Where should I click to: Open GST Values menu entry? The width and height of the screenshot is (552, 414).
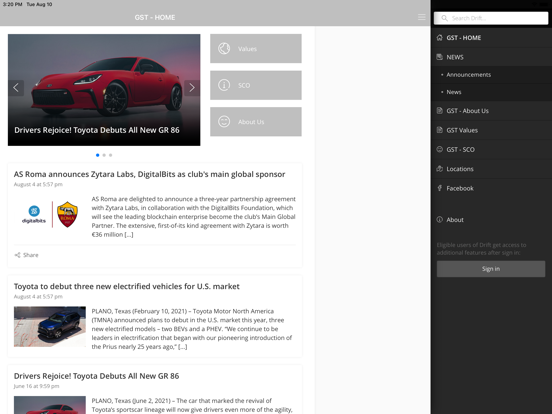coord(491,130)
